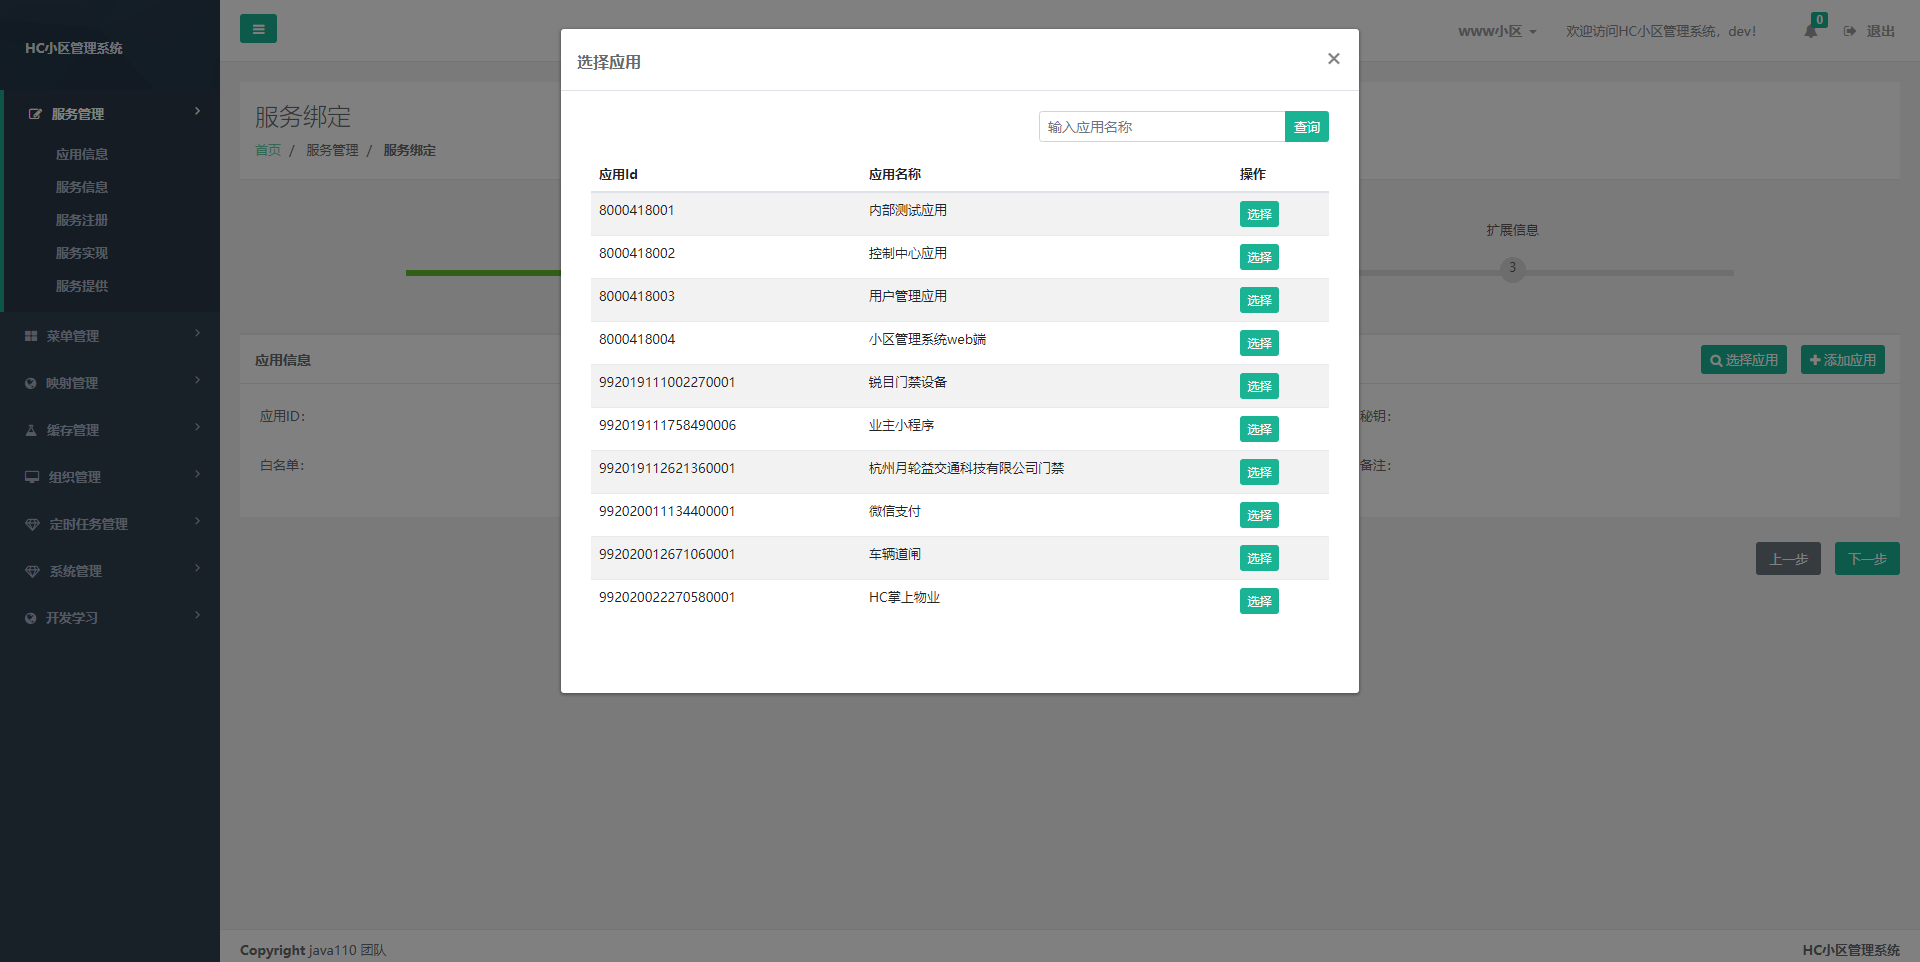Click the 菜单管理 grid icon in sidebar
The width and height of the screenshot is (1920, 962).
(x=31, y=336)
